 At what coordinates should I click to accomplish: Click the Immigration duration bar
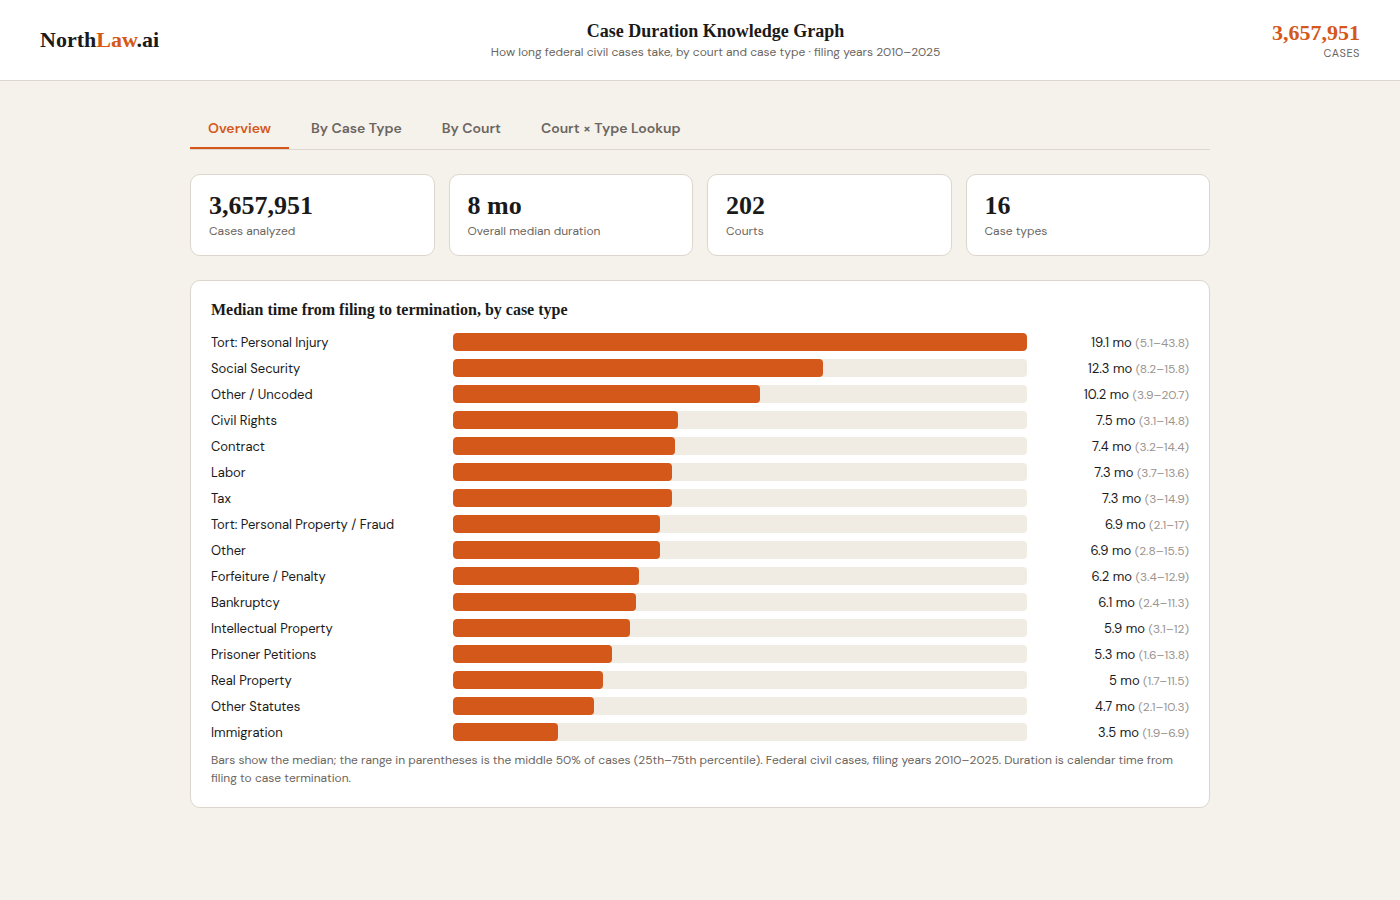[x=505, y=732]
